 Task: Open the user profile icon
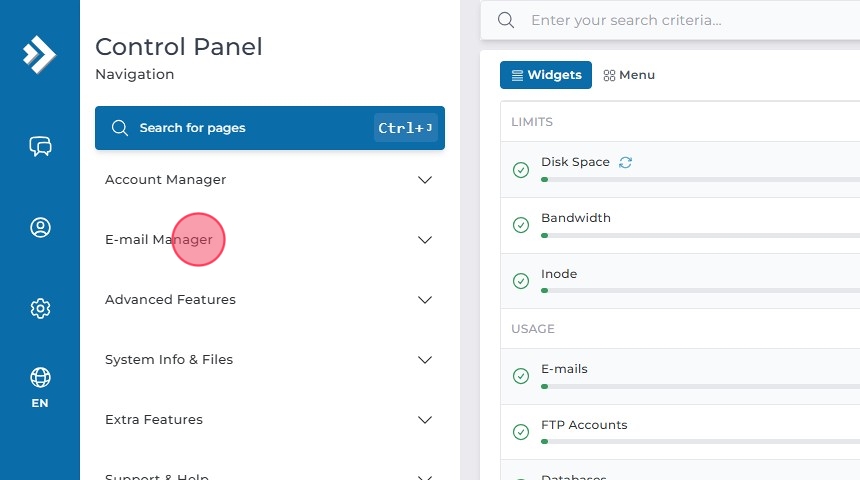click(x=40, y=228)
